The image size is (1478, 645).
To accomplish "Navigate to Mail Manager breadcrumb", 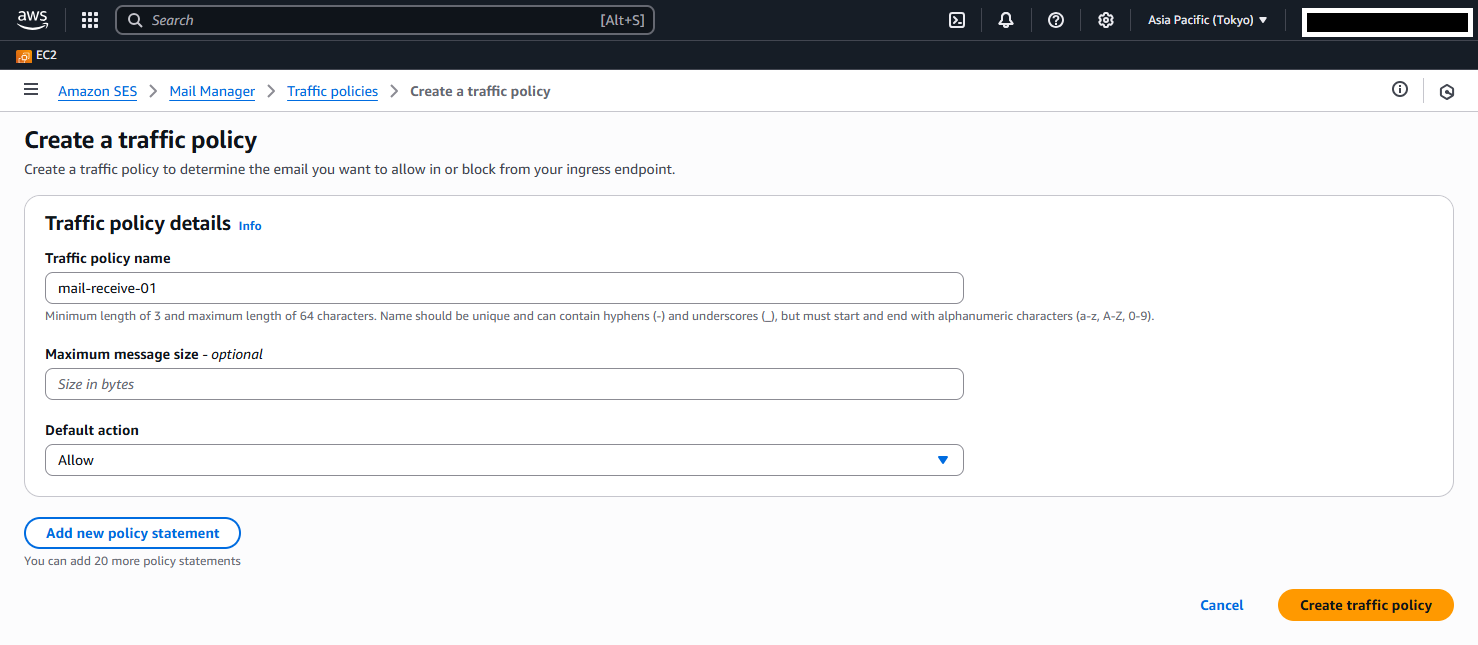I will pyautogui.click(x=212, y=91).
